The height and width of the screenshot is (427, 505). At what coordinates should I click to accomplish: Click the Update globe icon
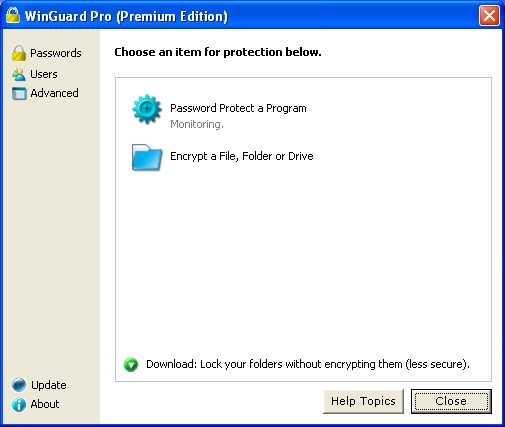[x=19, y=385]
